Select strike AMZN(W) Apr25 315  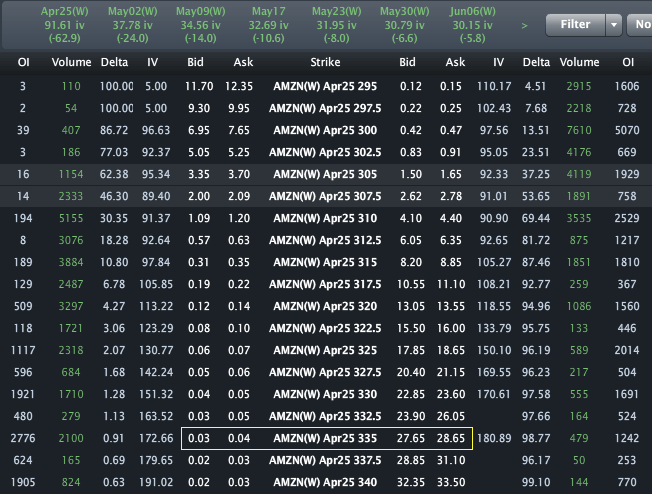[x=325, y=262]
